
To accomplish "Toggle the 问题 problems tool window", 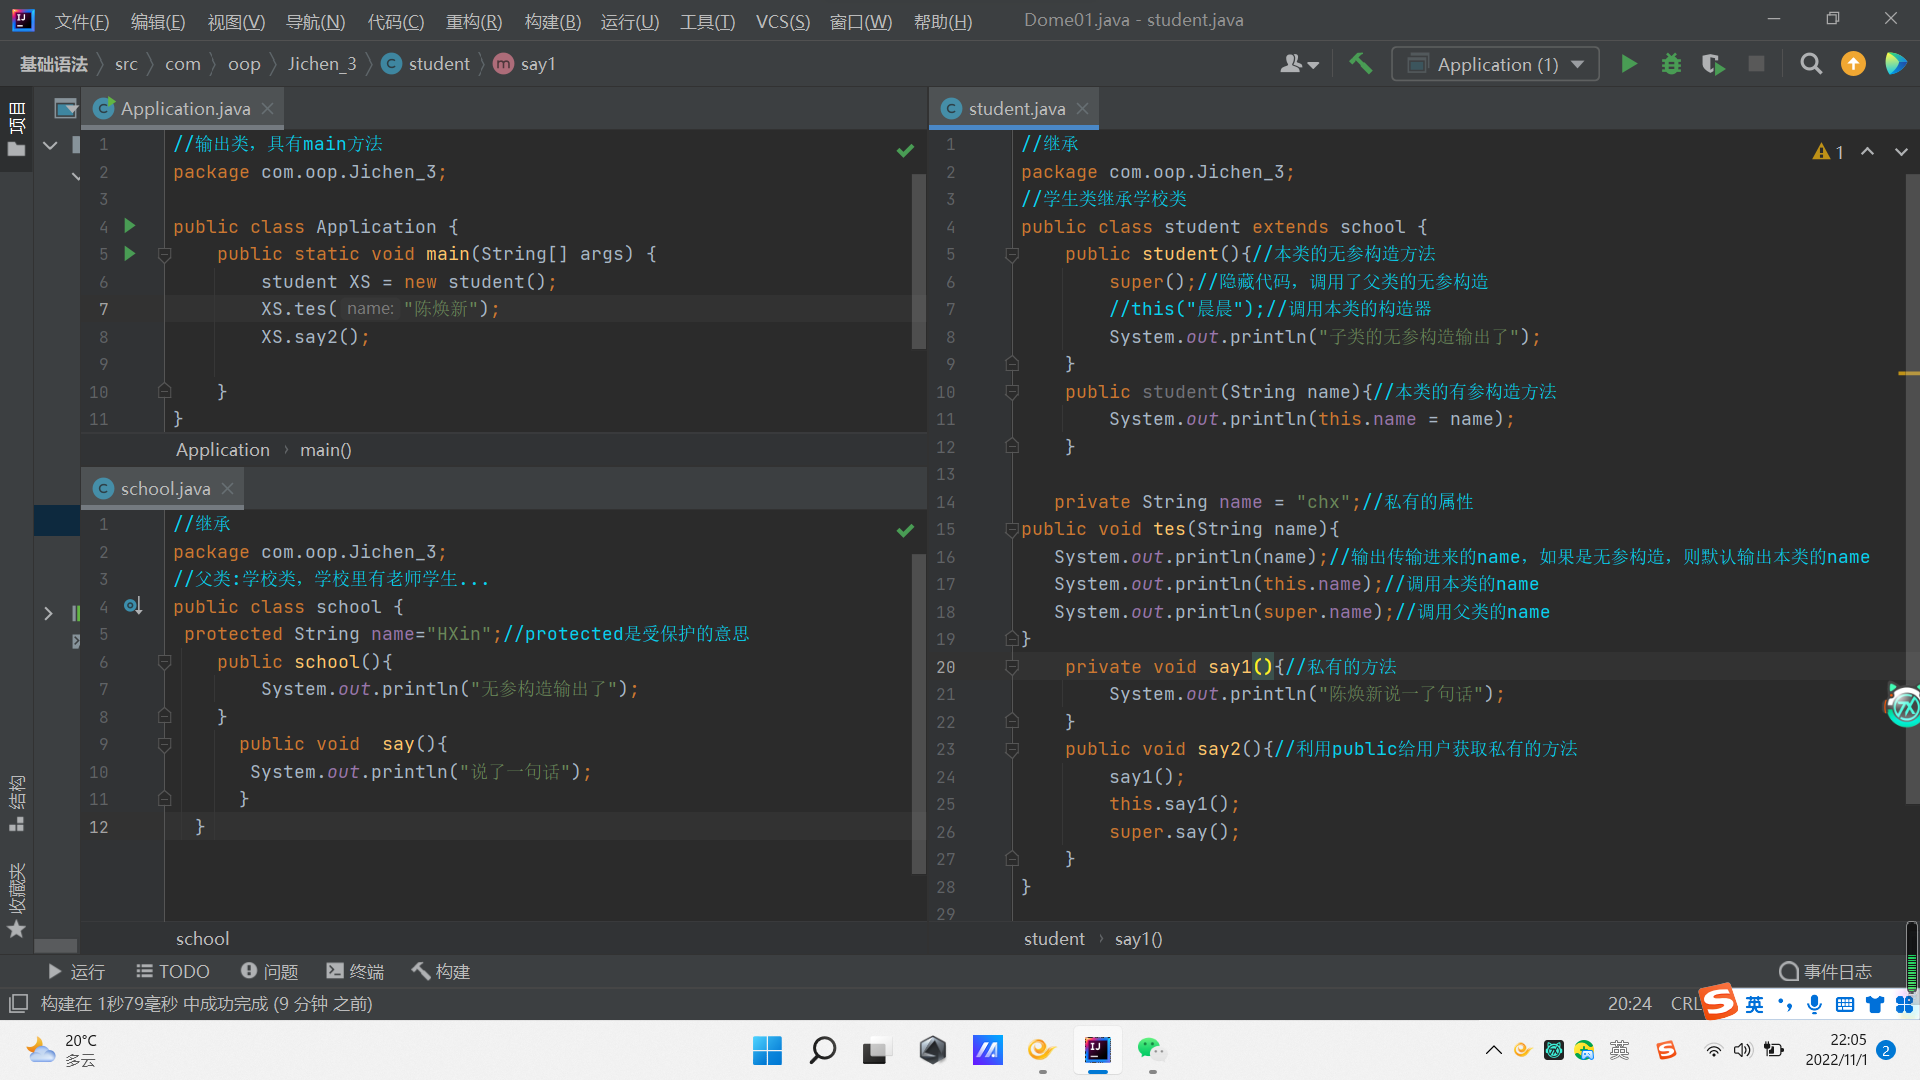I will 269,971.
